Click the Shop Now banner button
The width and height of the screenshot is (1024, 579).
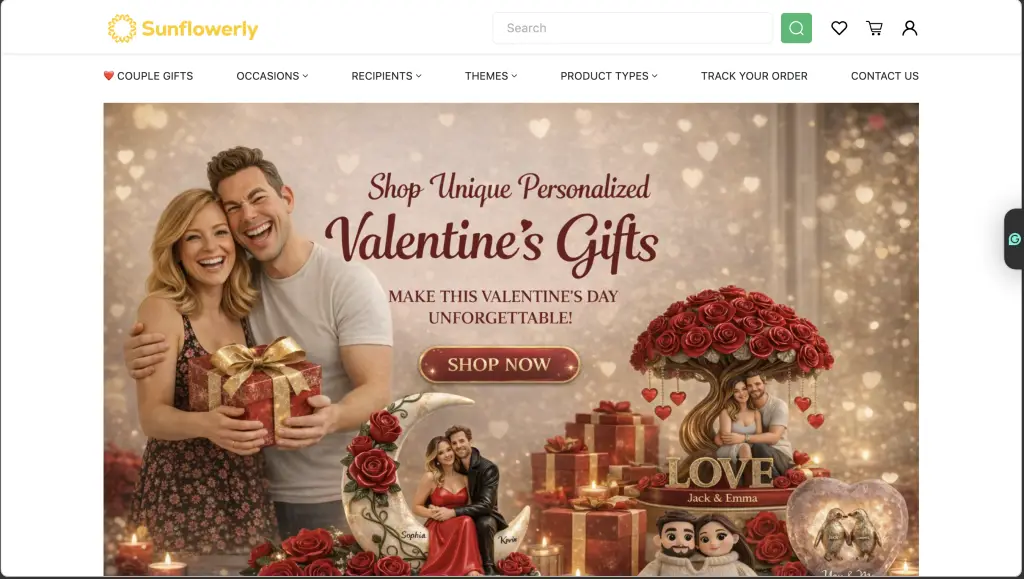[499, 364]
